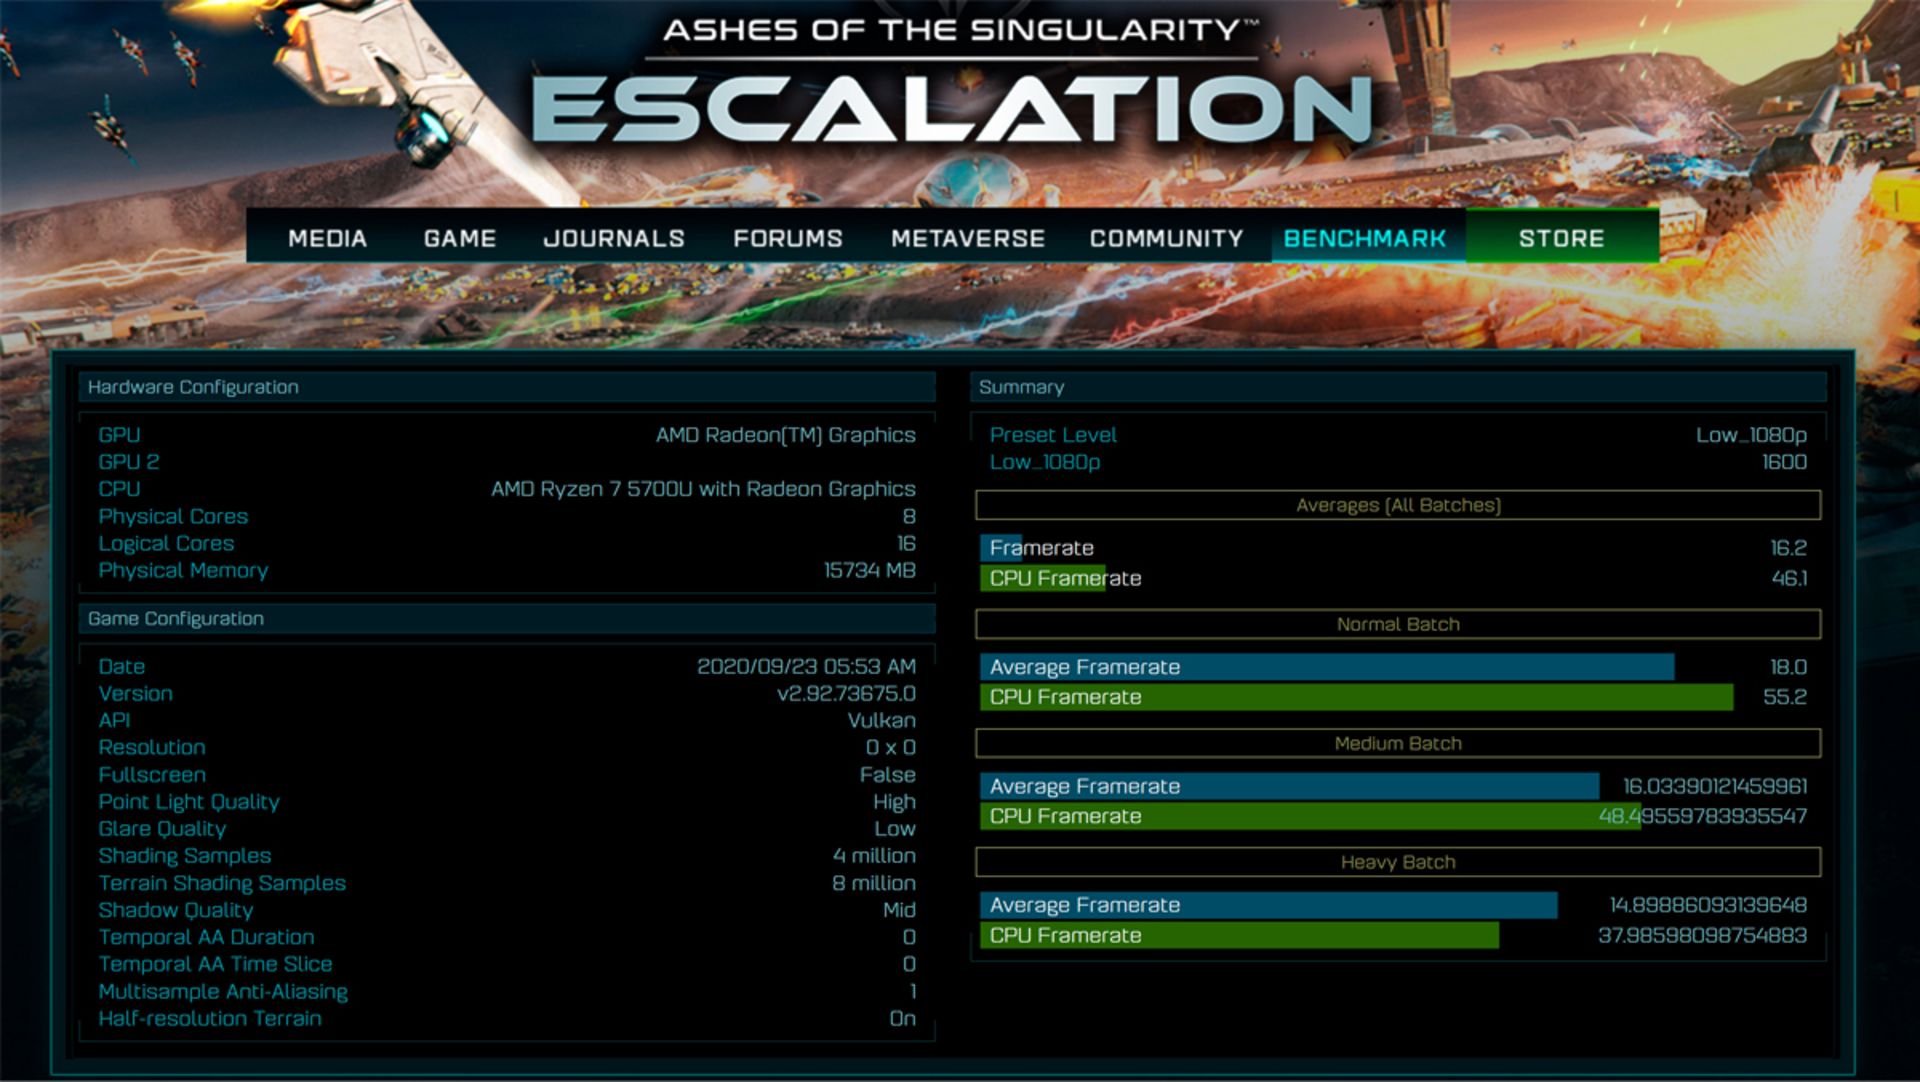The image size is (1920, 1082).
Task: Click the Averages (All Batches) heading
Action: [x=1398, y=505]
